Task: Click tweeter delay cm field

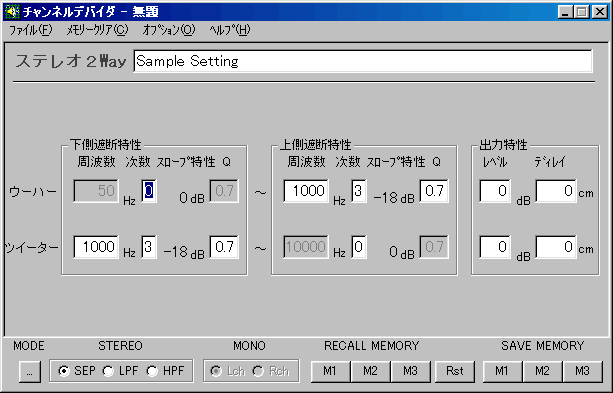Action: 556,247
